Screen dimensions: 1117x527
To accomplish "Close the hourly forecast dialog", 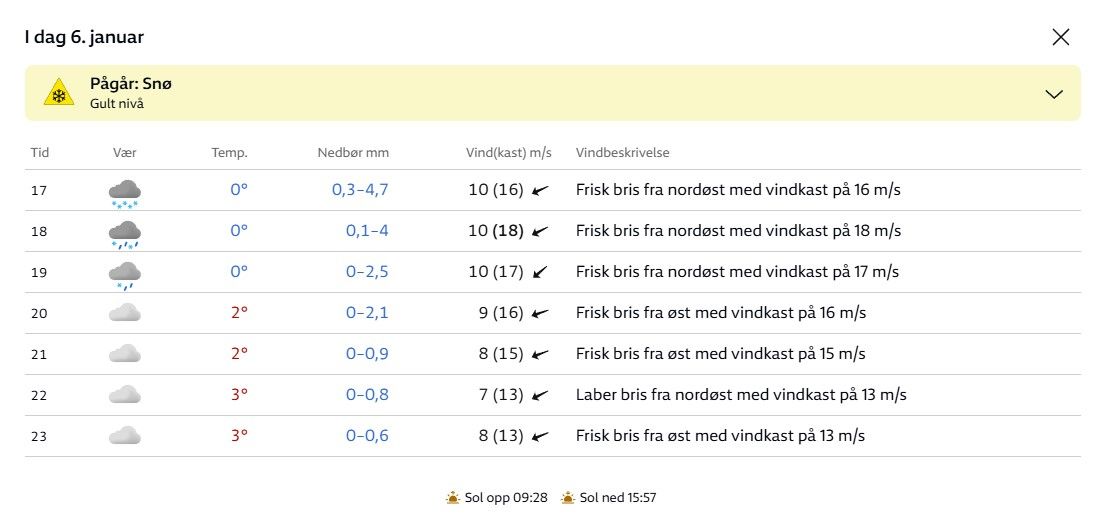I will [x=1060, y=37].
